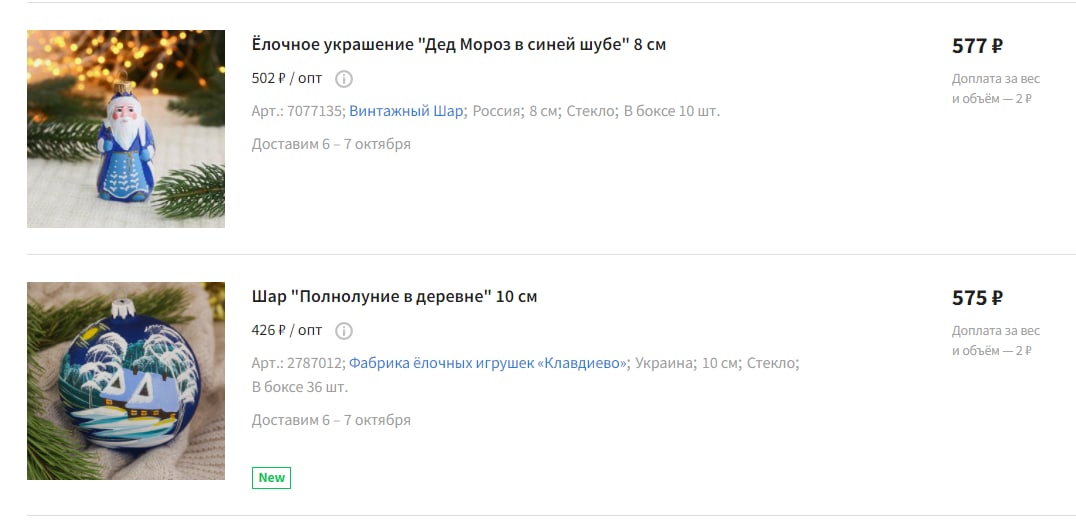Viewport: 1076px width, 531px height.
Task: Select the 577 ₽ price
Action: point(977,46)
